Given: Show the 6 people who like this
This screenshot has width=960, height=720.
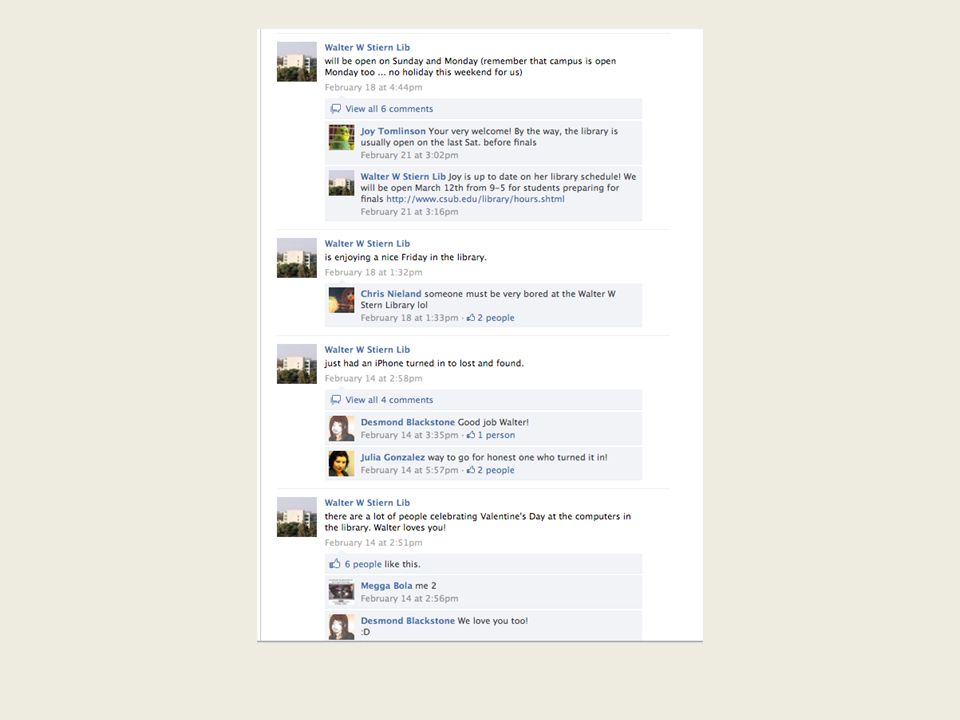Looking at the screenshot, I should click(363, 564).
